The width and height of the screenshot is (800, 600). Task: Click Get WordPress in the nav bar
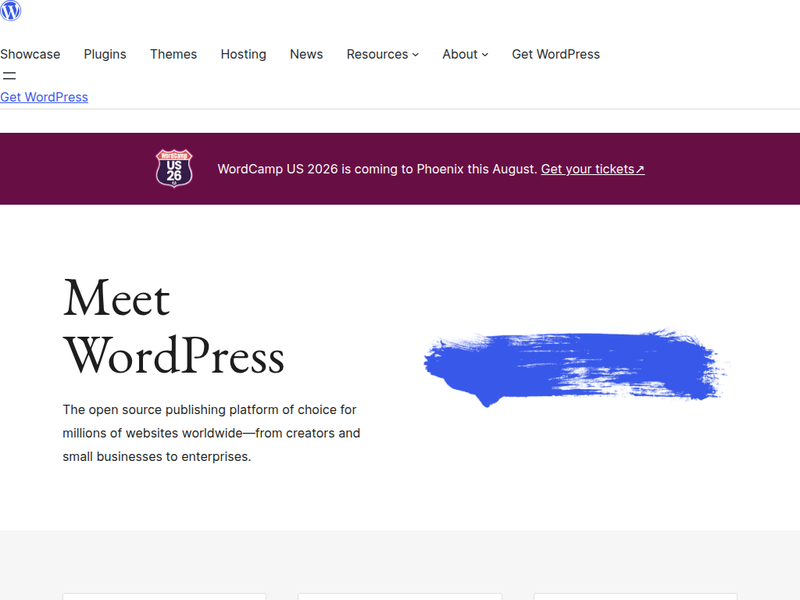556,54
